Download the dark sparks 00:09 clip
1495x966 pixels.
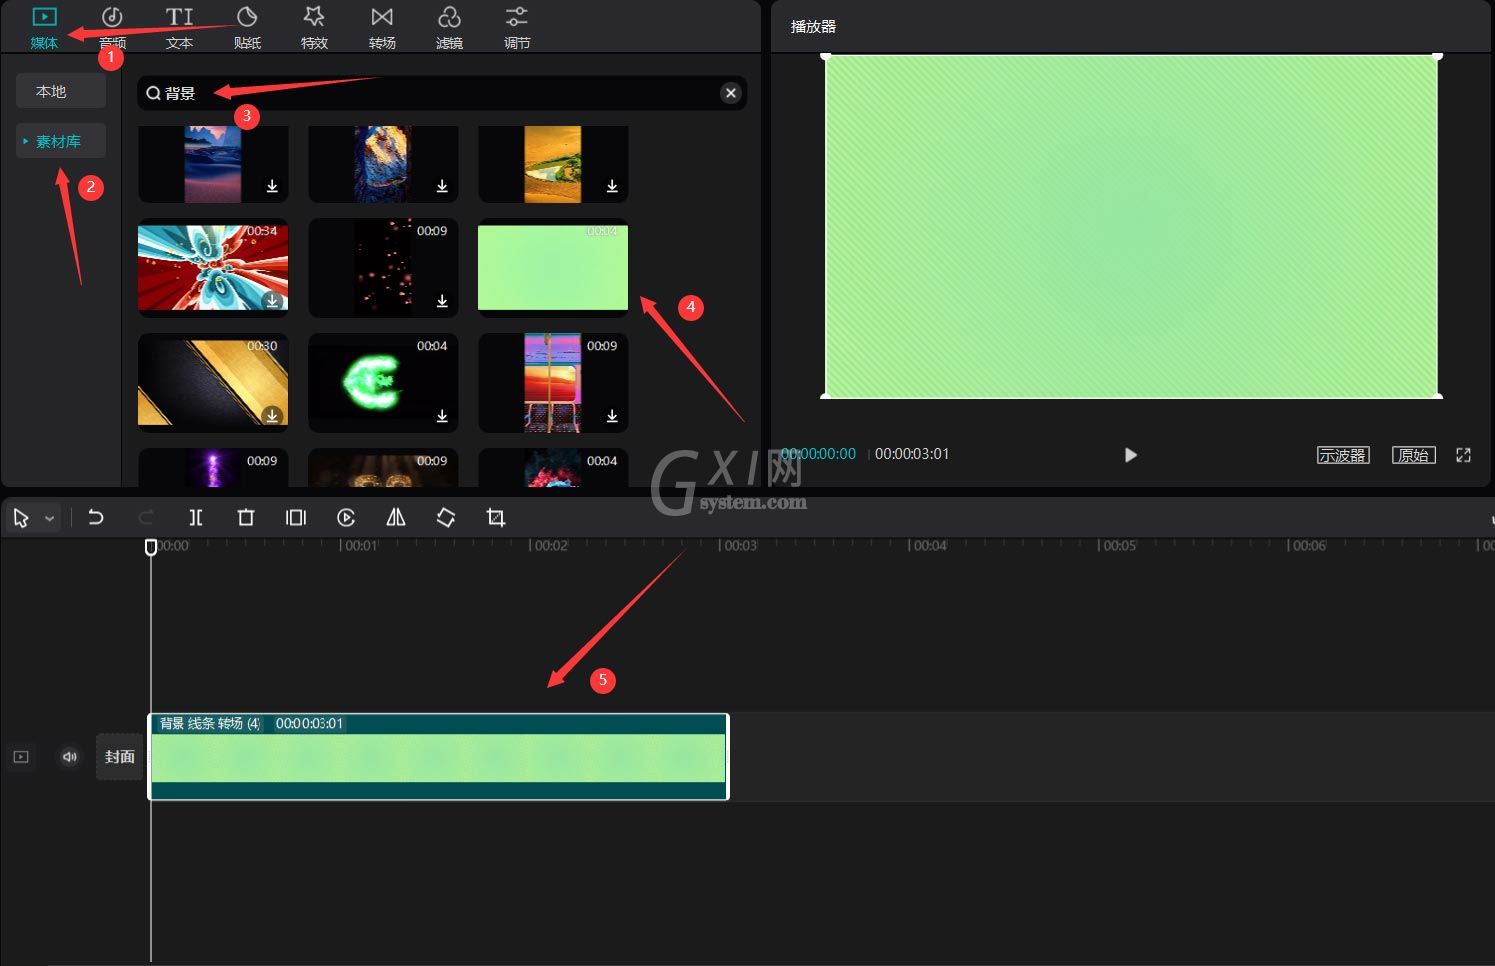point(442,301)
